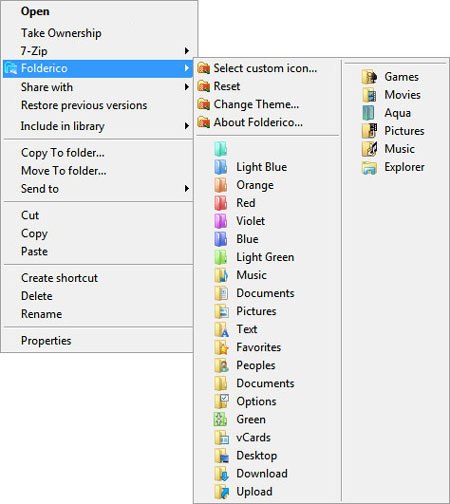Click the Light Green label text

tap(265, 257)
